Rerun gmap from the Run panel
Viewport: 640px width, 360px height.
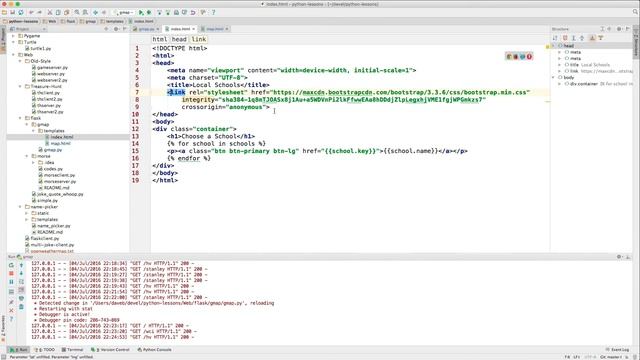pyautogui.click(x=11, y=265)
